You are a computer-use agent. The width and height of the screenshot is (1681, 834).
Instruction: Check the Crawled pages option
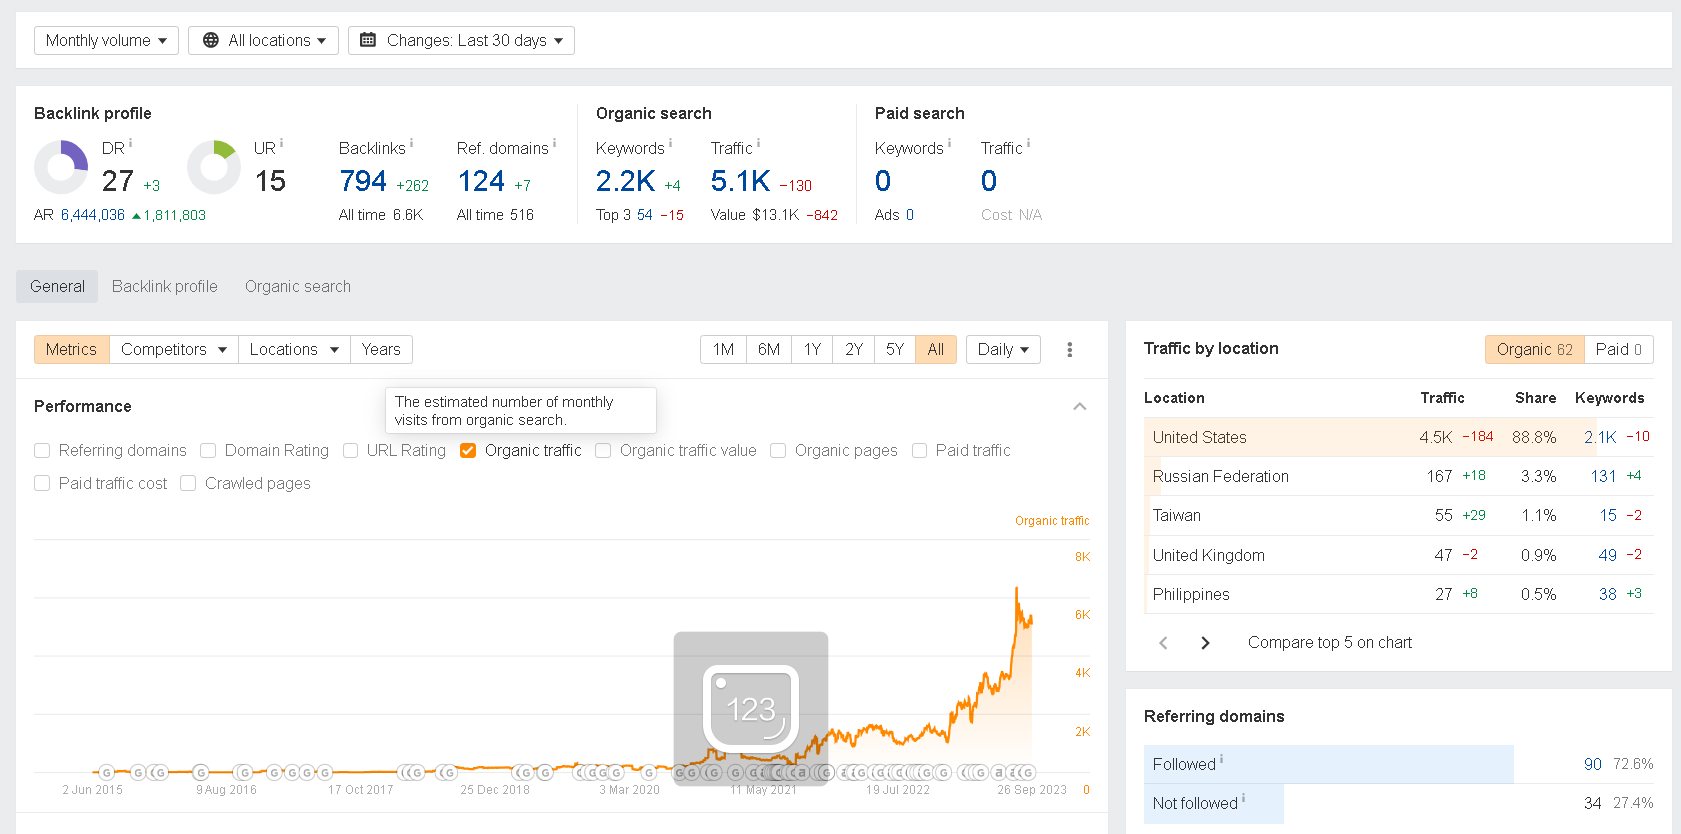188,484
